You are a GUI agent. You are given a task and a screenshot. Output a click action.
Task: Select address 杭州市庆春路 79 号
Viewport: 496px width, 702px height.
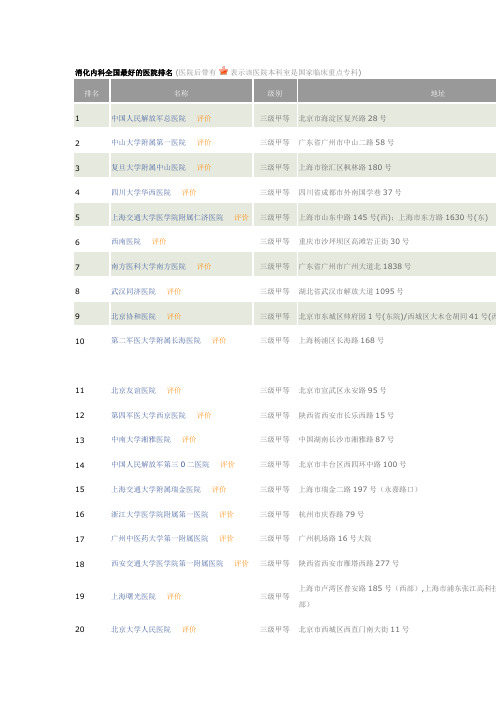pyautogui.click(x=331, y=514)
